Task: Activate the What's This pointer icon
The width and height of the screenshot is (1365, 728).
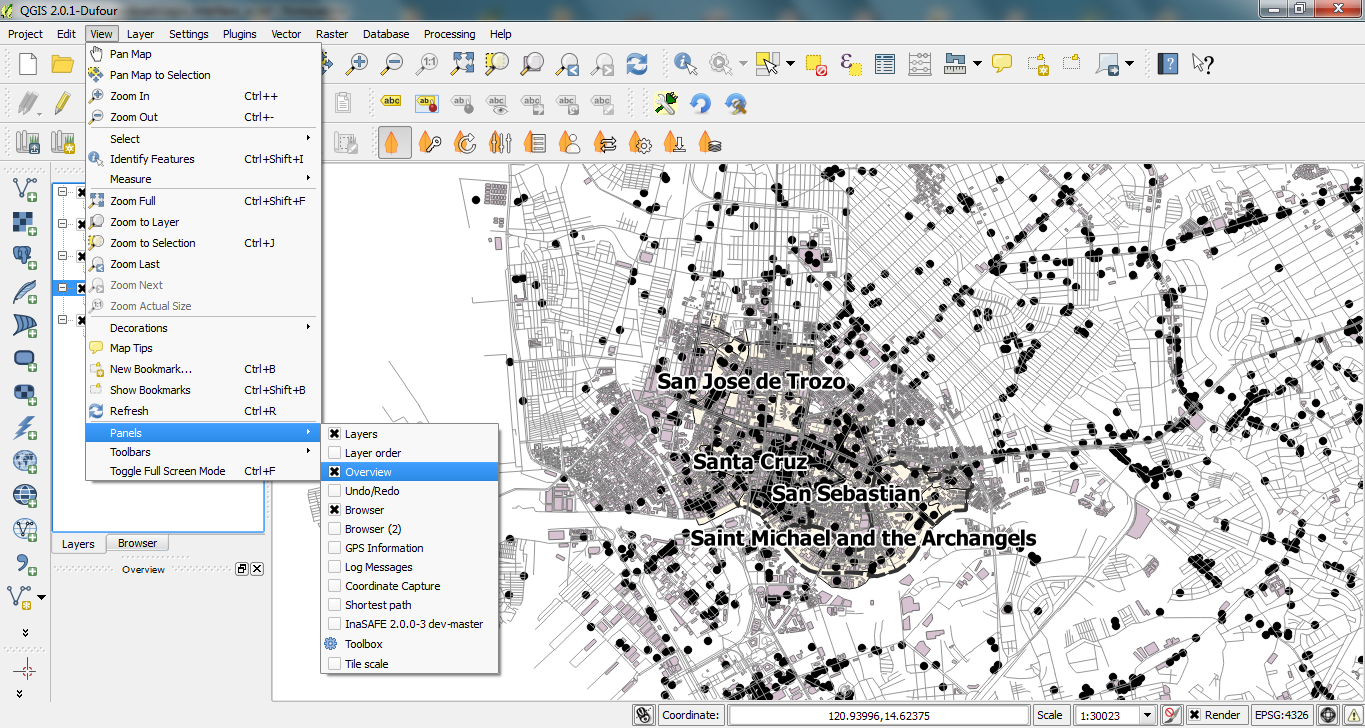Action: tap(1202, 64)
